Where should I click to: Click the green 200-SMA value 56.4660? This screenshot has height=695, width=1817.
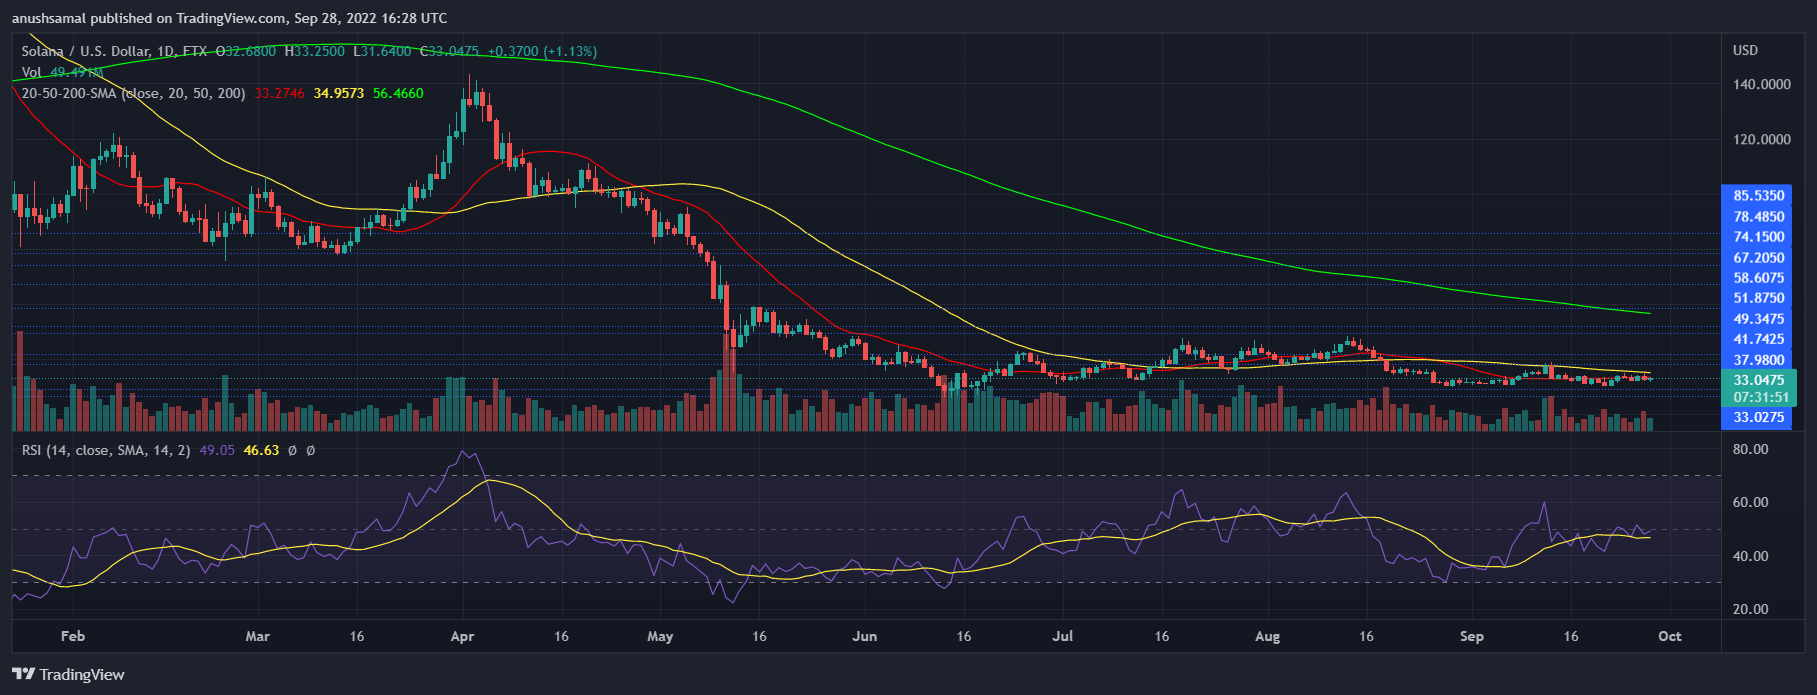tap(398, 93)
